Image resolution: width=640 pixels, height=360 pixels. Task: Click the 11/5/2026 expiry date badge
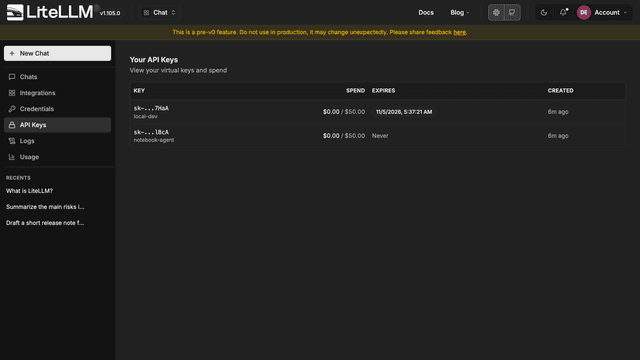[404, 112]
